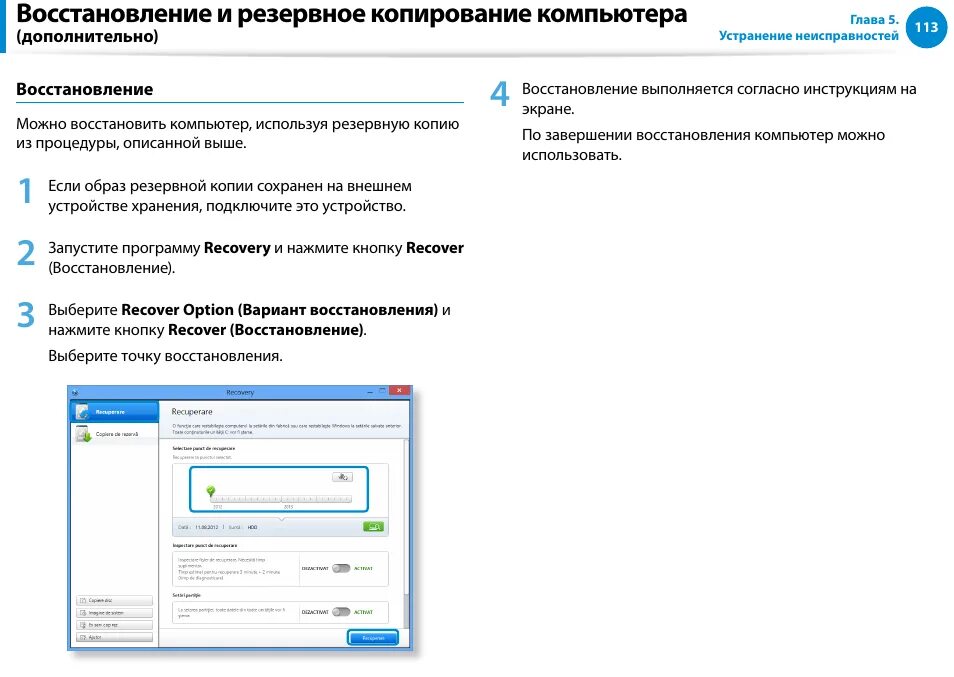
Task: Close the Recovery window
Action: (399, 391)
